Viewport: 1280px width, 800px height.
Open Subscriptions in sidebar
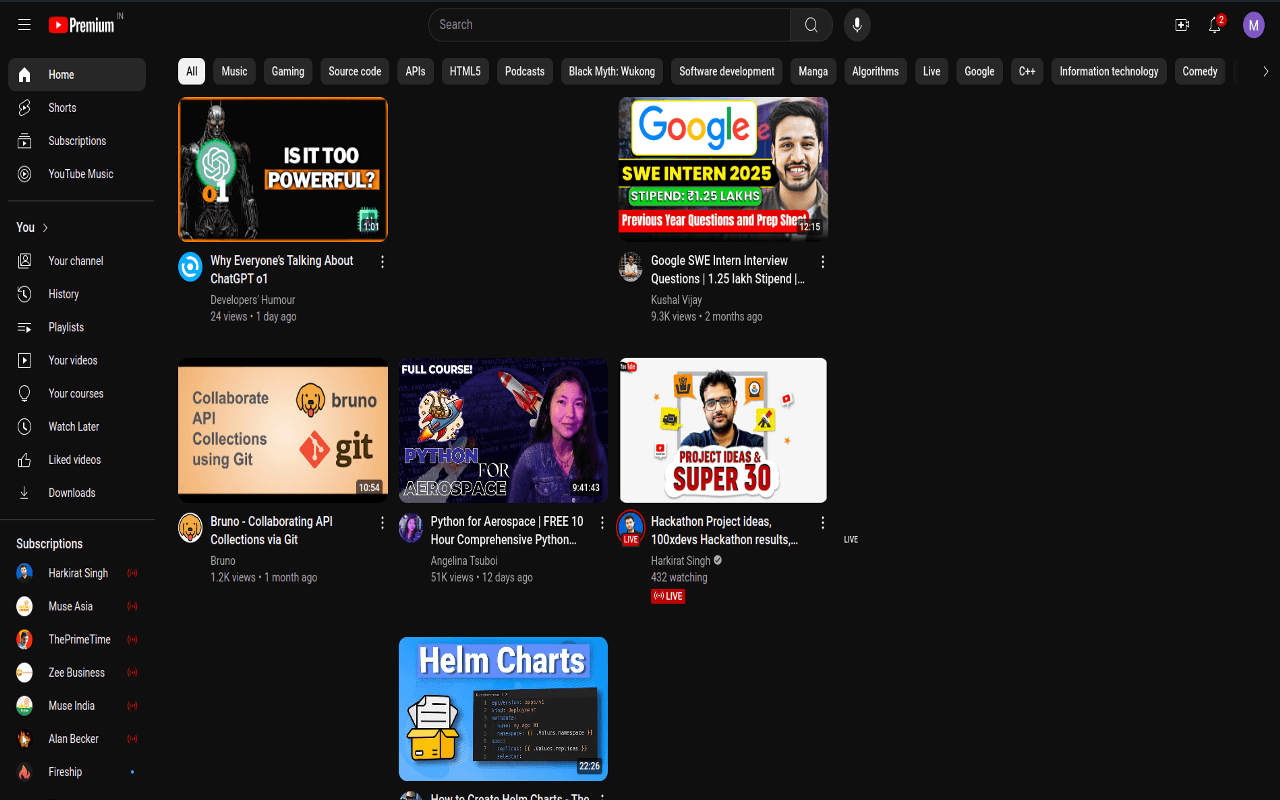[77, 141]
